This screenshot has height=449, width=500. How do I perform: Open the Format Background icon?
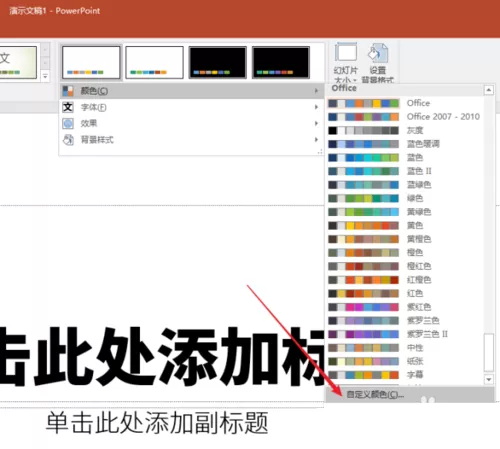click(378, 53)
